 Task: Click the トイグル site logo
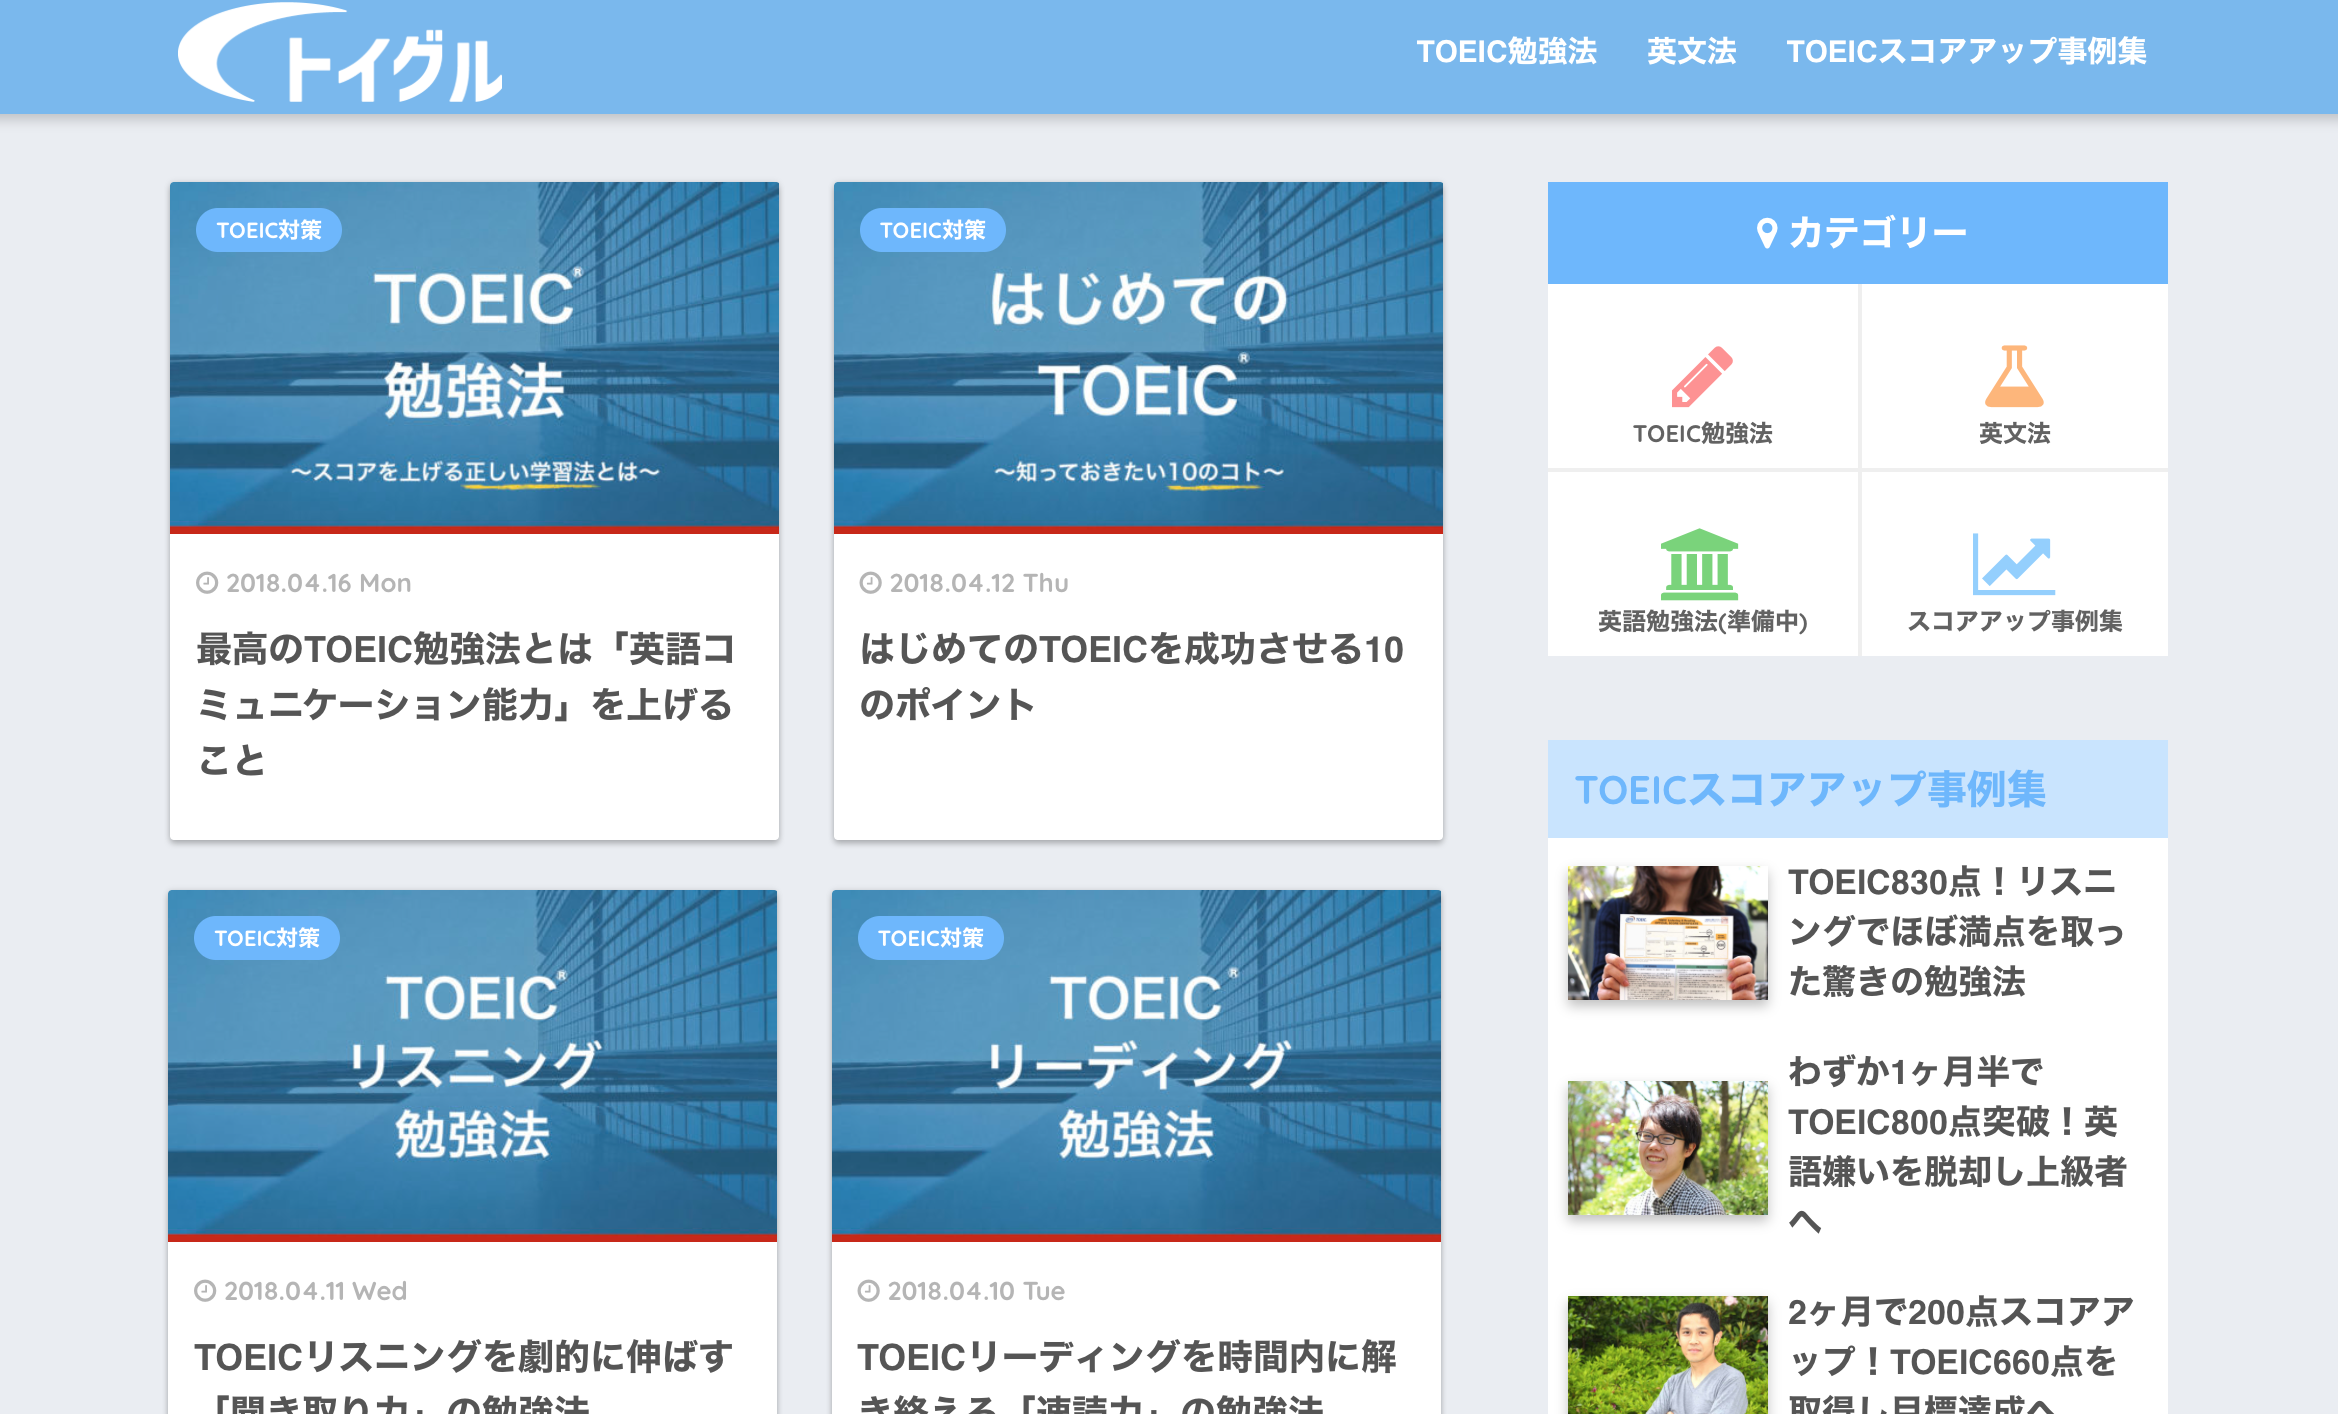tap(340, 53)
